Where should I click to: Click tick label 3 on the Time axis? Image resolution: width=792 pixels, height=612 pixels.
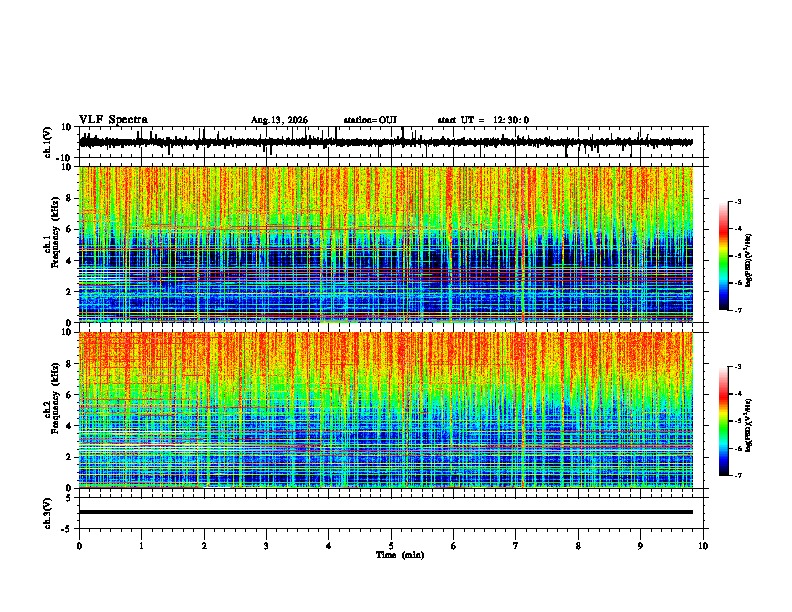(266, 546)
